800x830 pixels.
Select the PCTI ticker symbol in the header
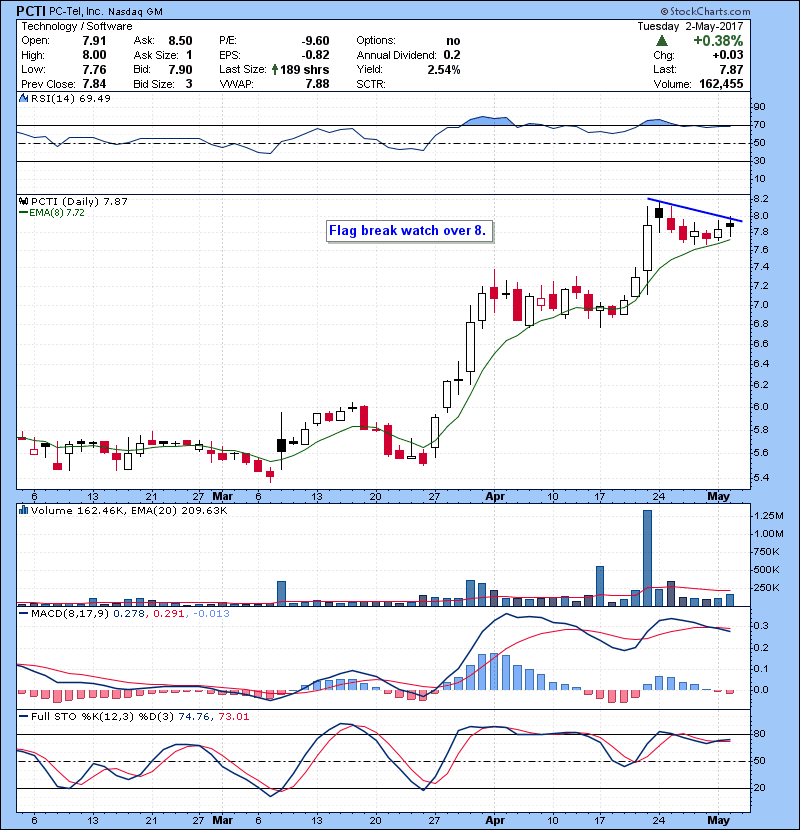(31, 11)
